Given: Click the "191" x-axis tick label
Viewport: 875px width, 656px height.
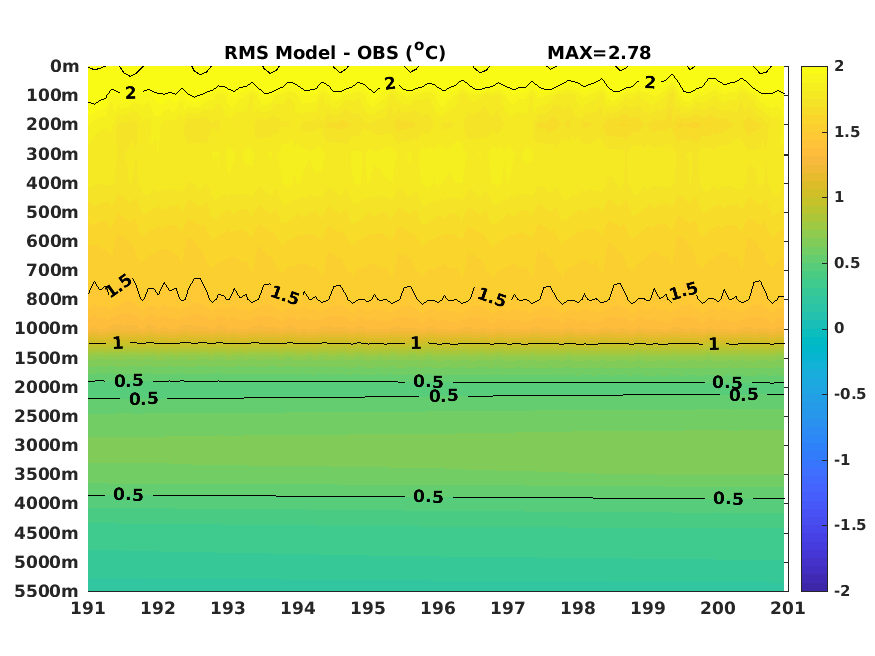Looking at the screenshot, I should tap(88, 608).
